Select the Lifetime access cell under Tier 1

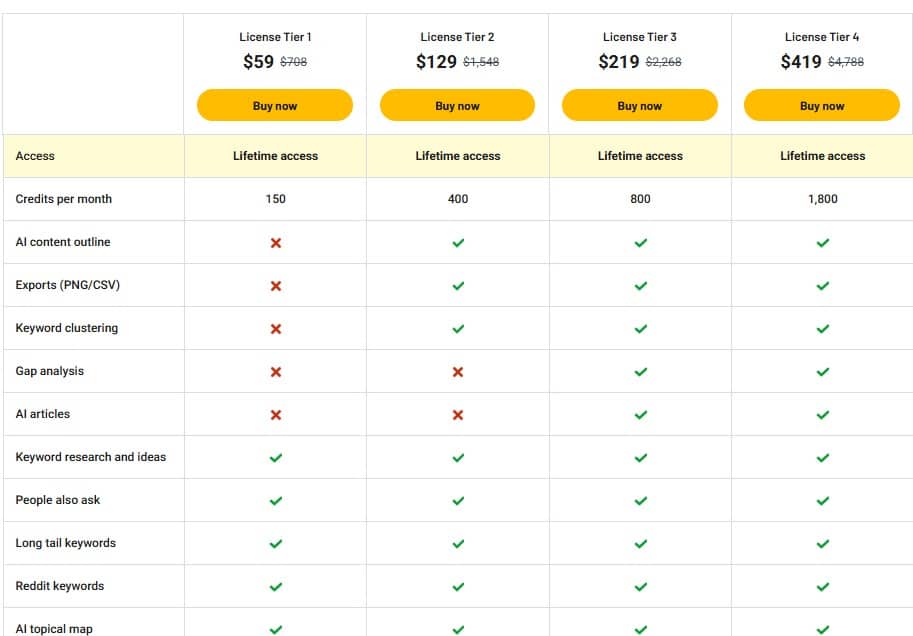(x=275, y=156)
